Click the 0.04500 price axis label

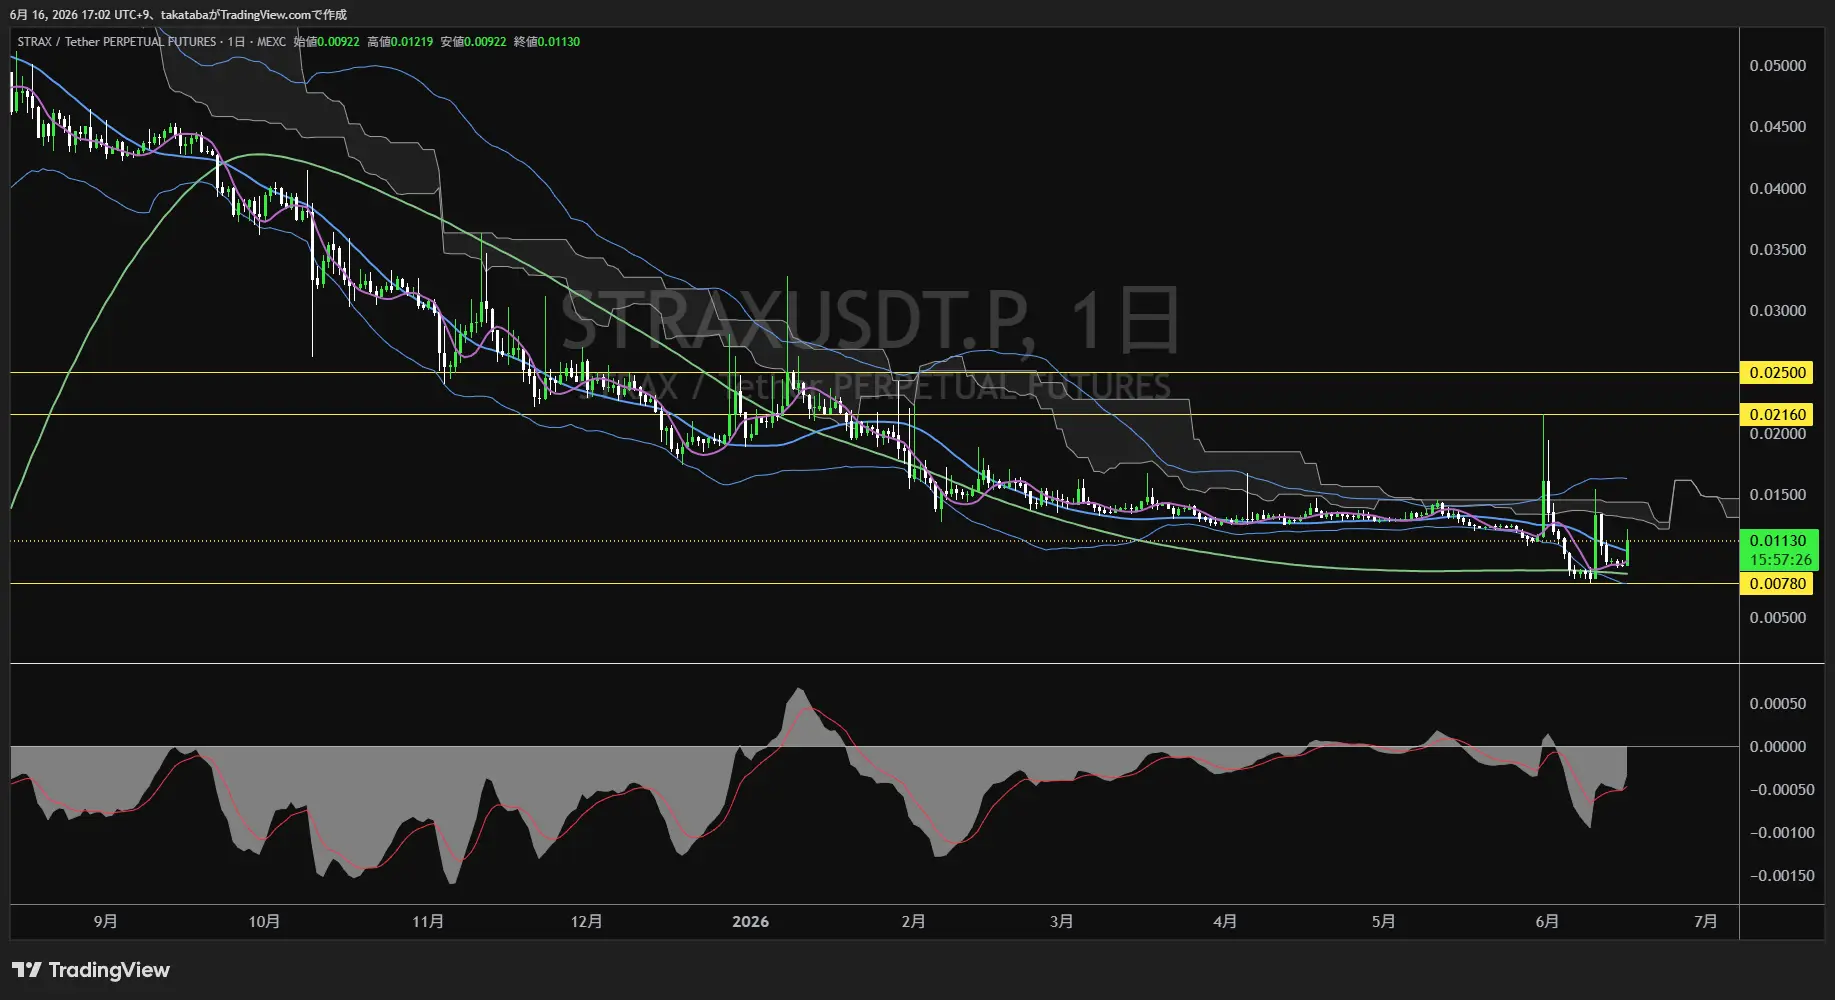click(x=1777, y=127)
